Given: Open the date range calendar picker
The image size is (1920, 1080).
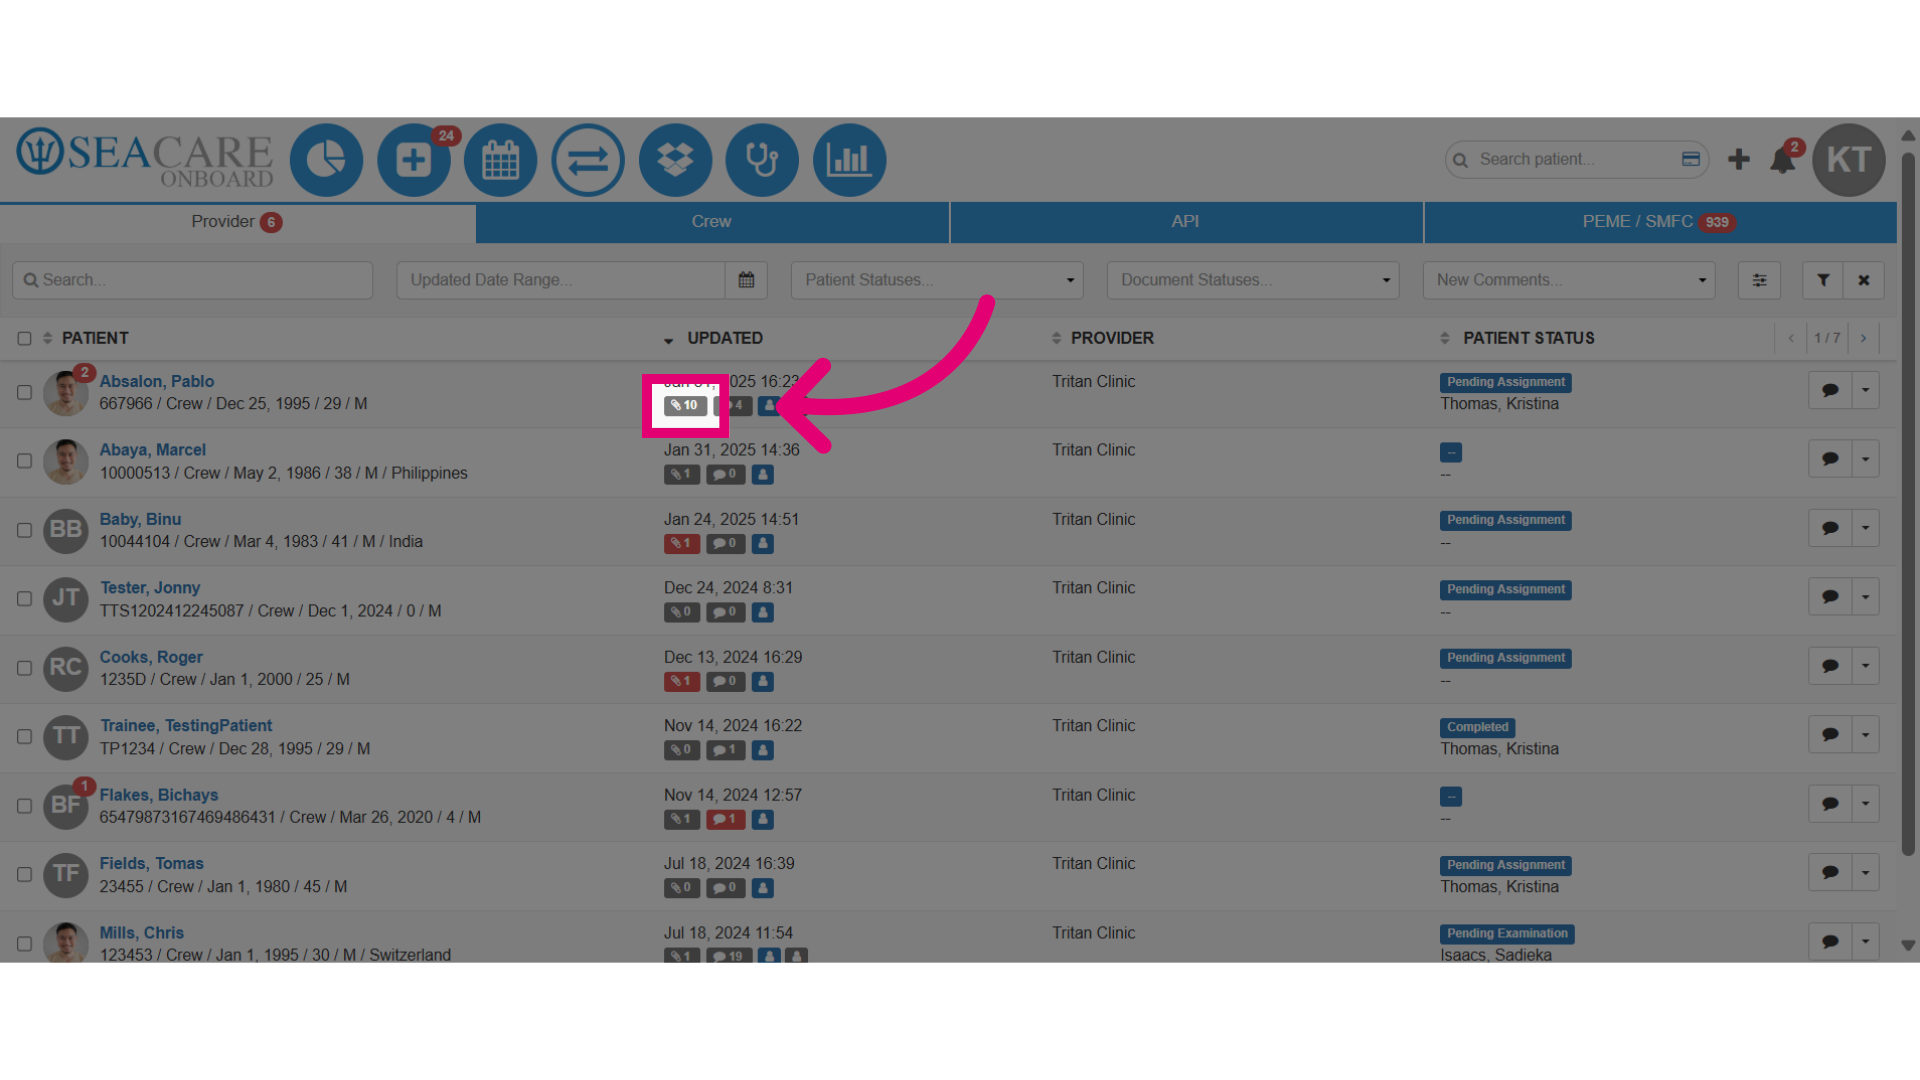Looking at the screenshot, I should coord(746,280).
